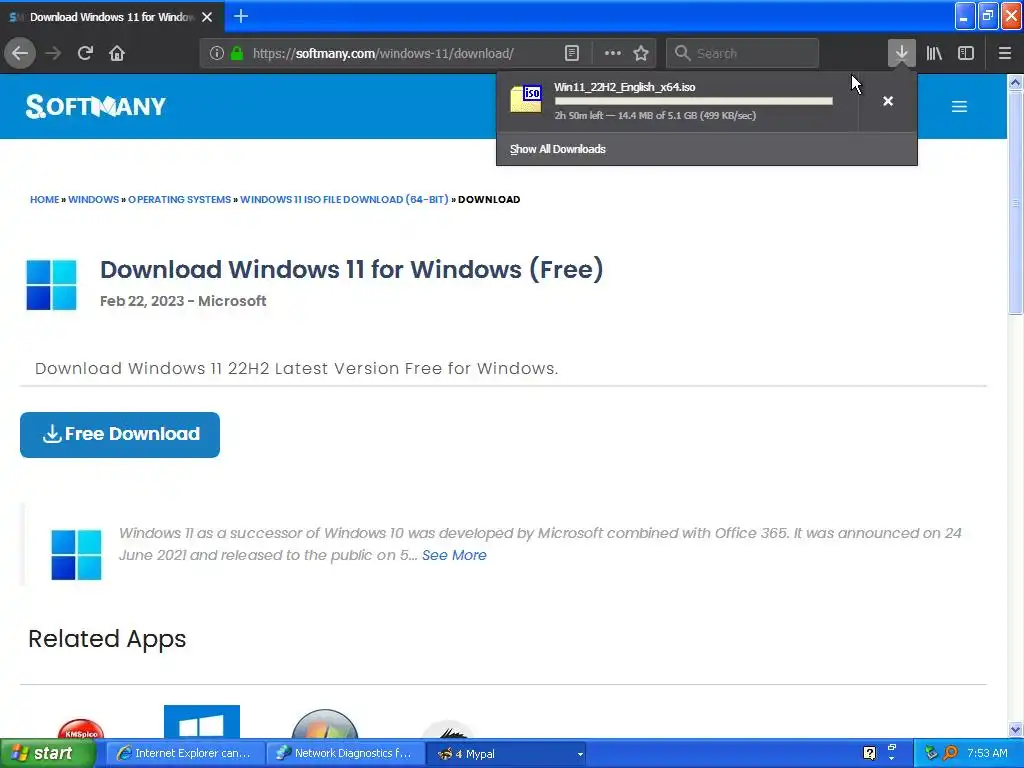Click the 7:53 AM clock
Screen dimensions: 1024x768
pos(987,753)
